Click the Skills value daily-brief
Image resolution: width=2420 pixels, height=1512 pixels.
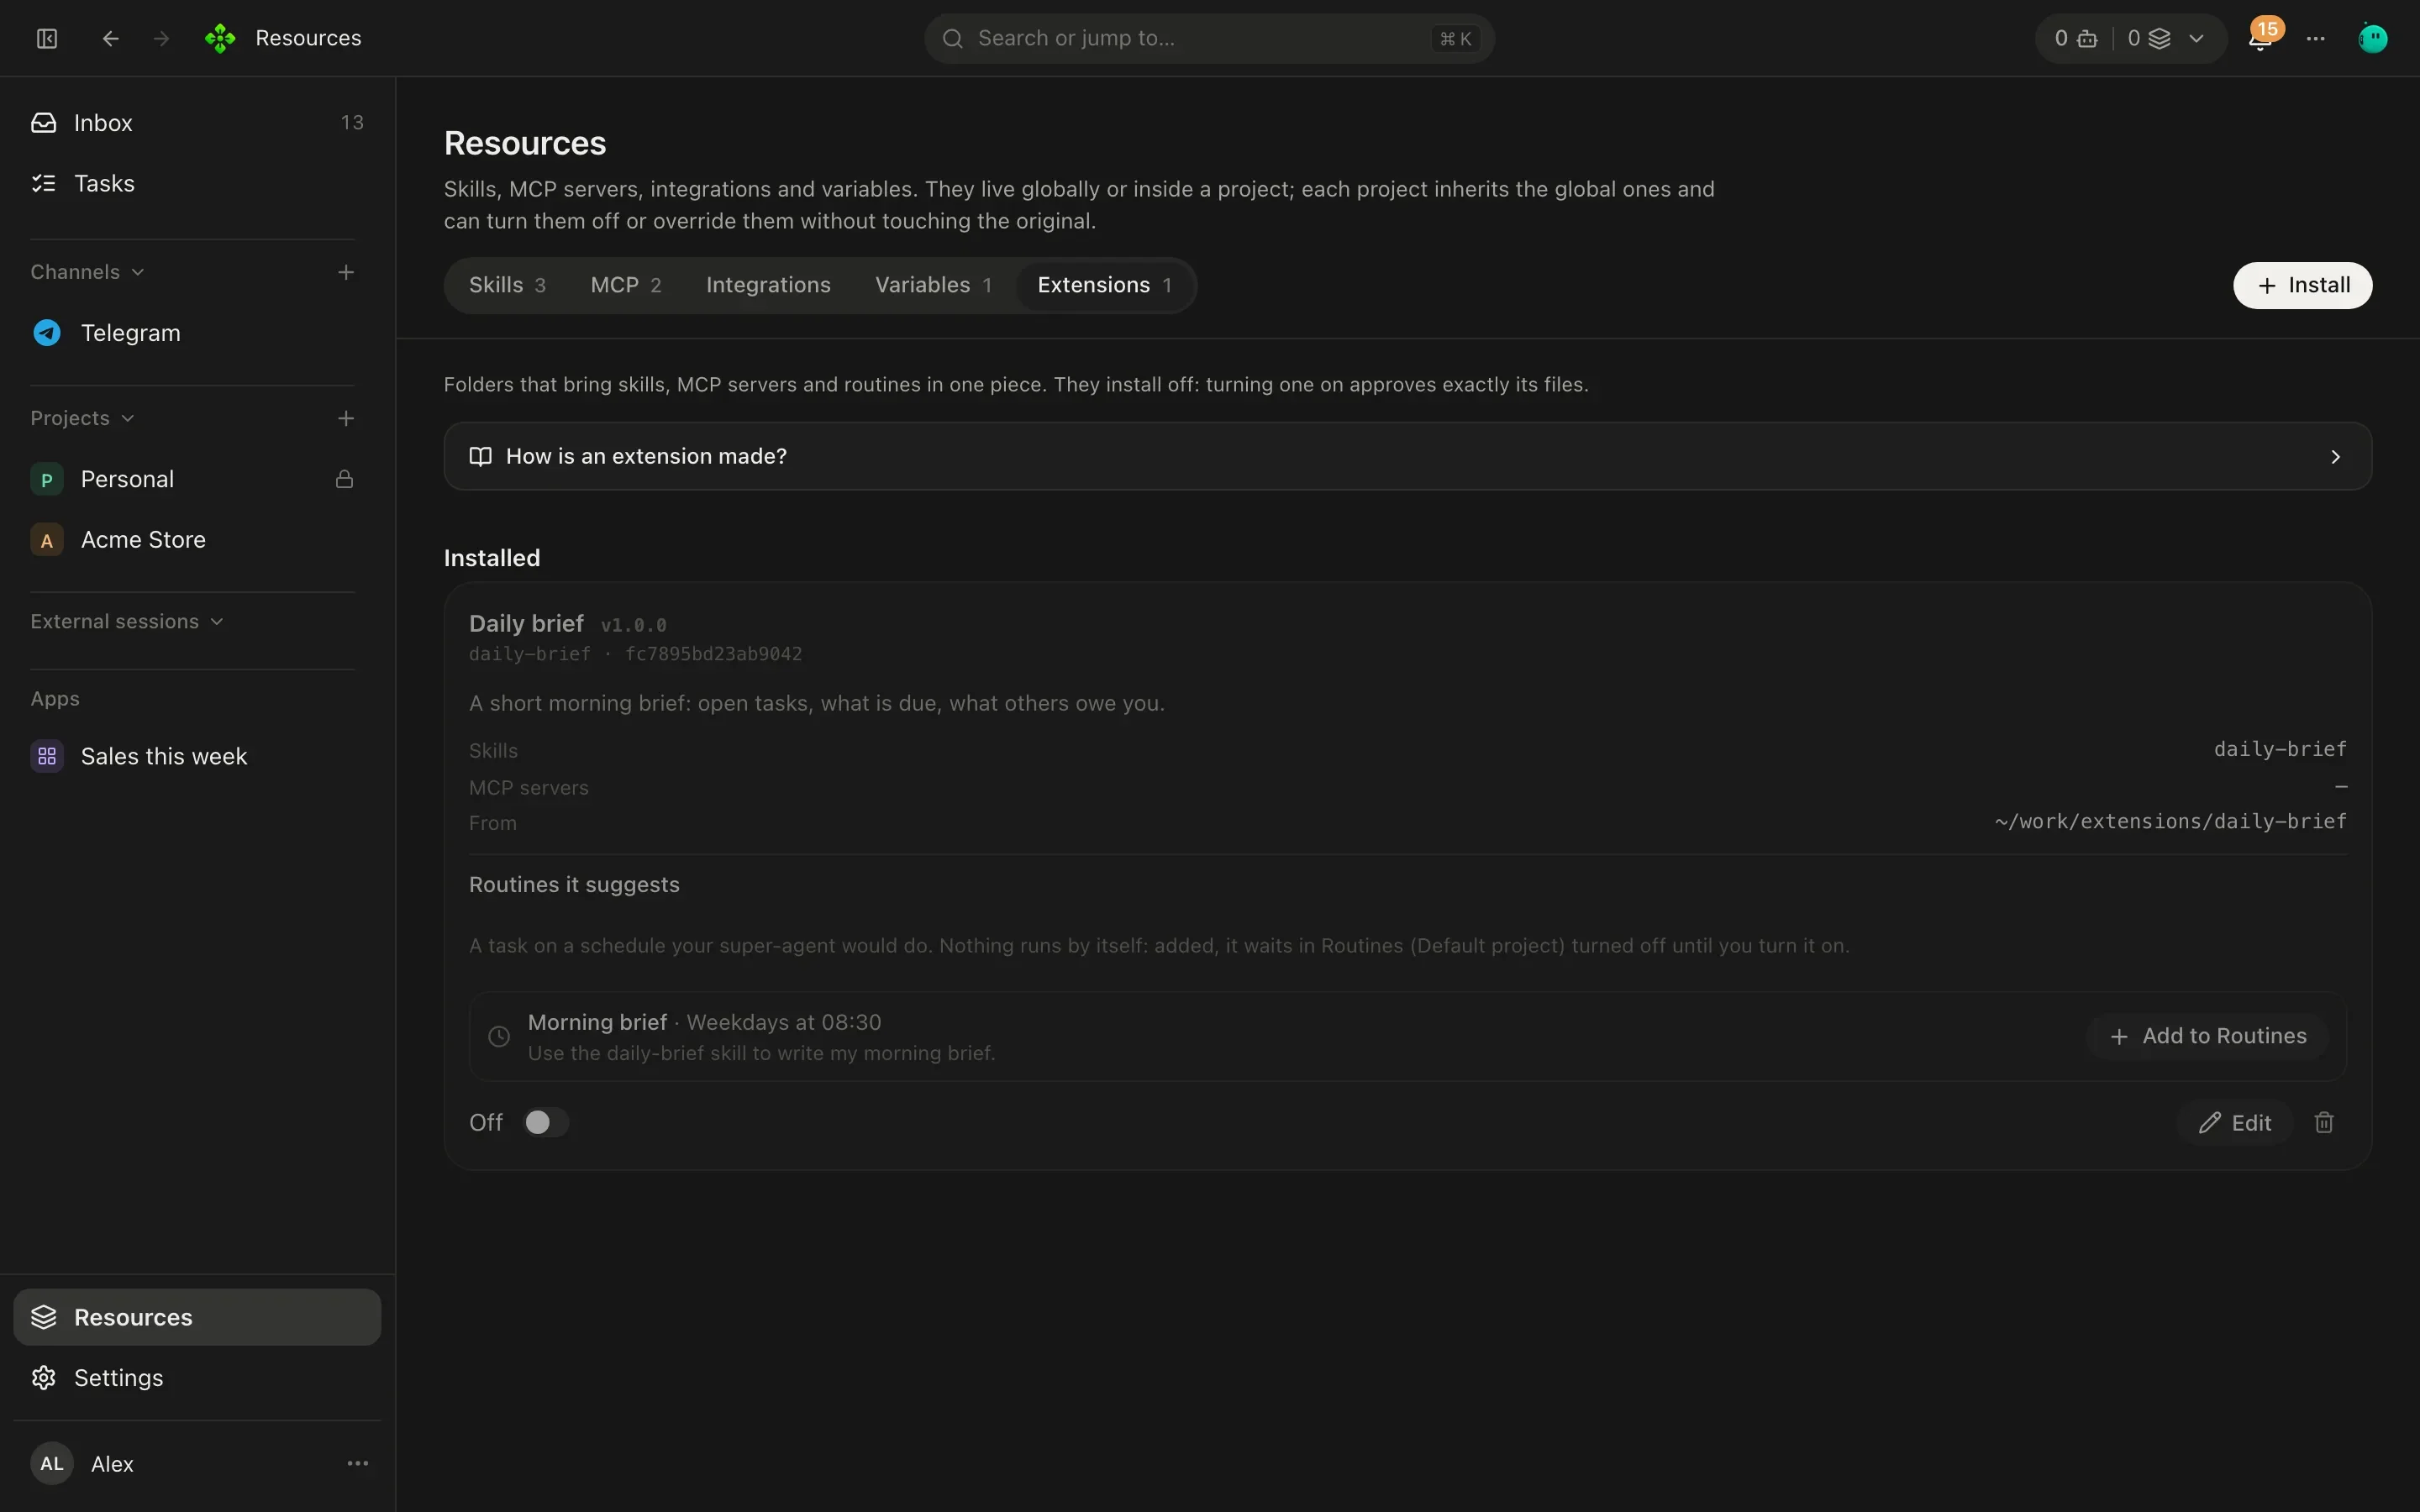2280,749
